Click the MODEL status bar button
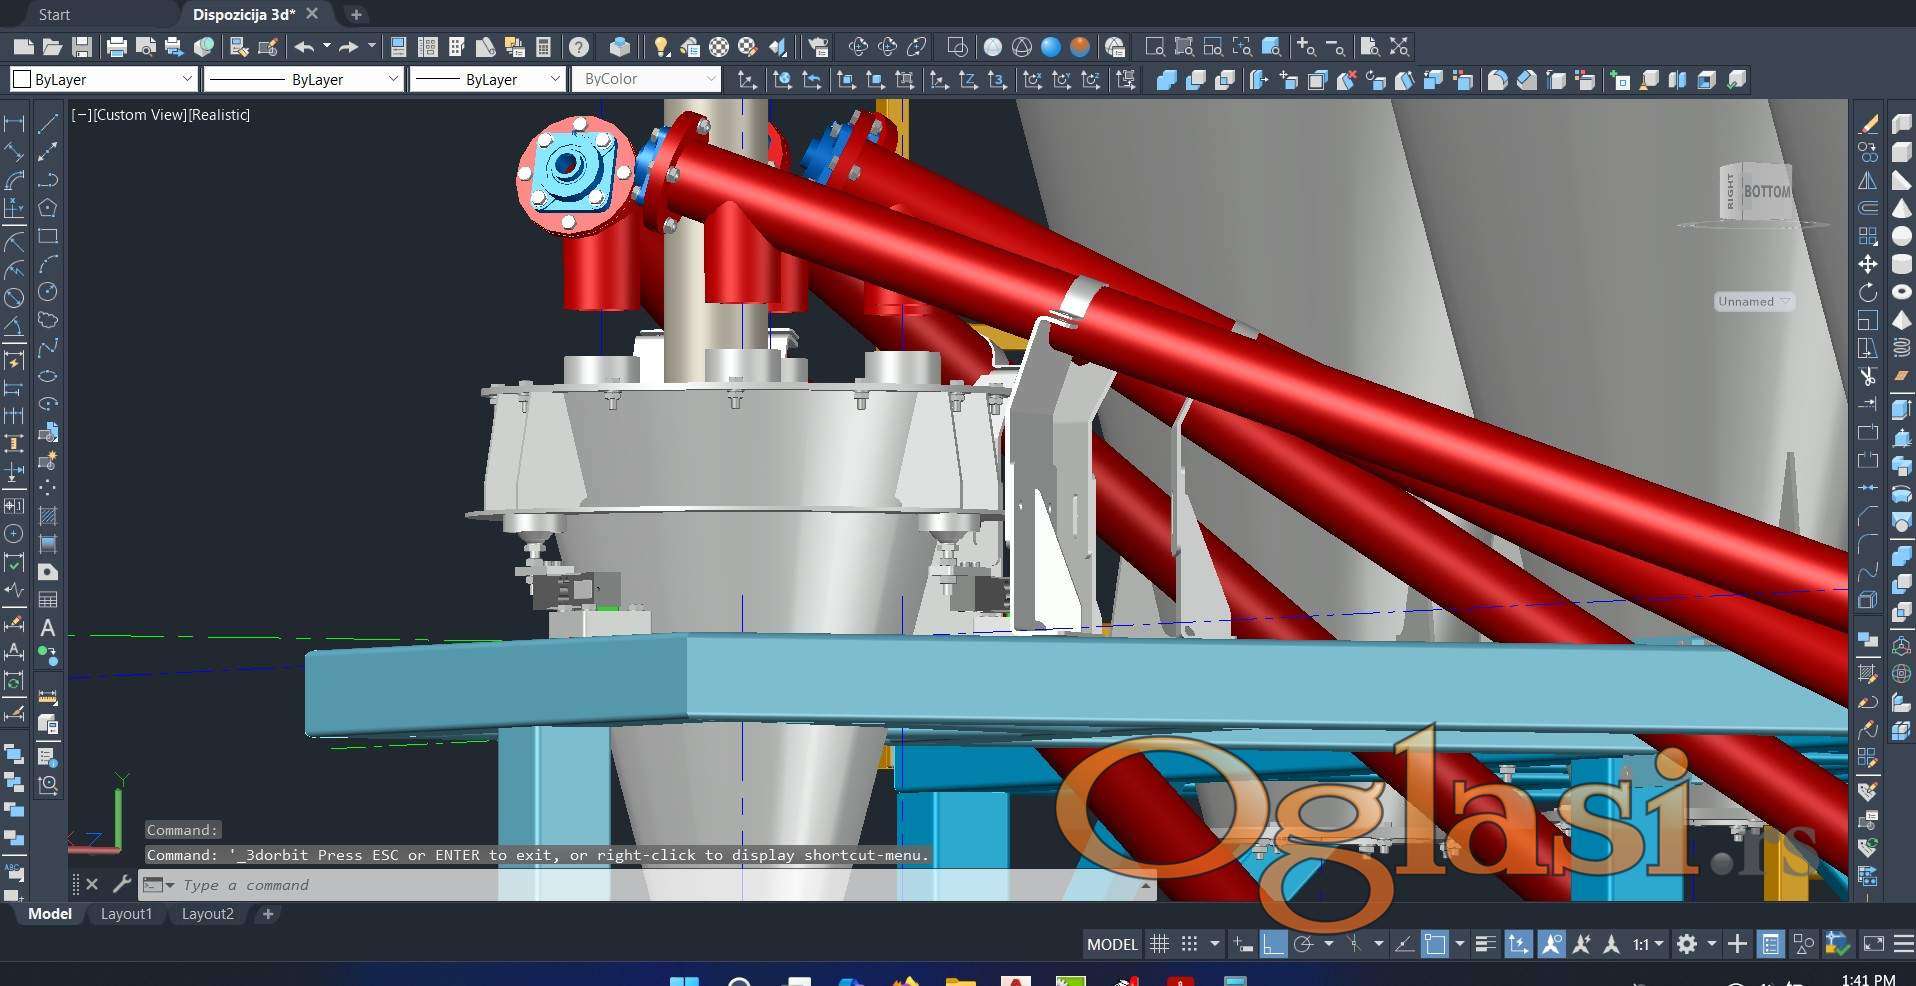This screenshot has height=986, width=1916. click(x=1112, y=944)
